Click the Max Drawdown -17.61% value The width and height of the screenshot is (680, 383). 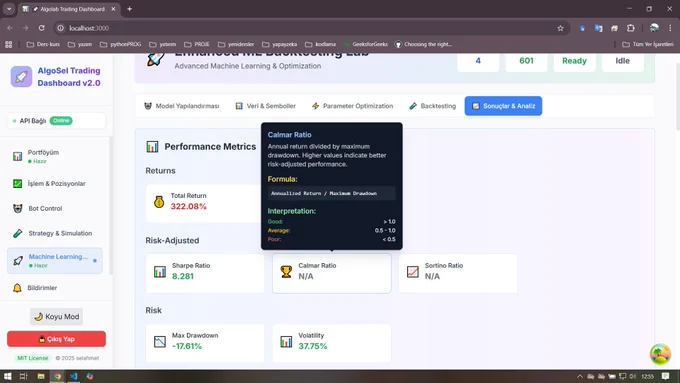187,346
